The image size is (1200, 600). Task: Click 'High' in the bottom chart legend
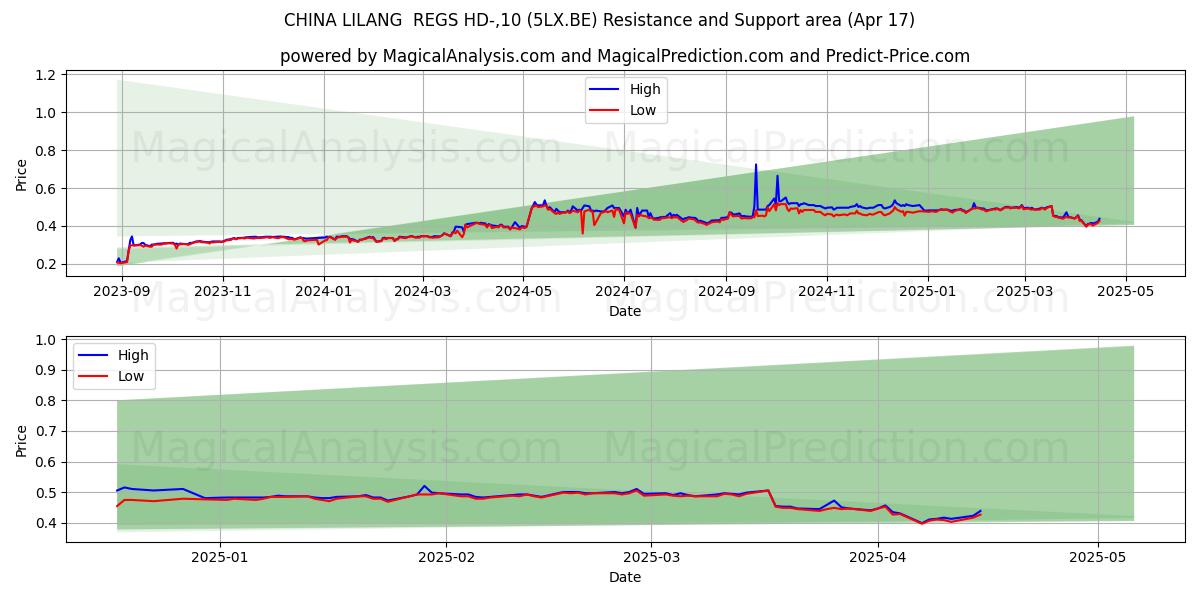(133, 355)
